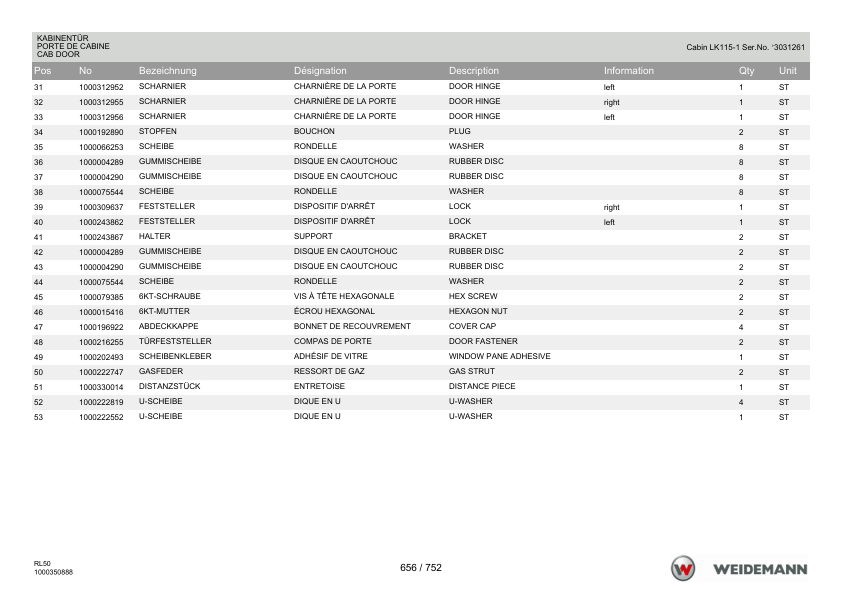Viewport: 842px width, 595px height.
Task: Select the Bezeichnung column header
Action: (168, 70)
